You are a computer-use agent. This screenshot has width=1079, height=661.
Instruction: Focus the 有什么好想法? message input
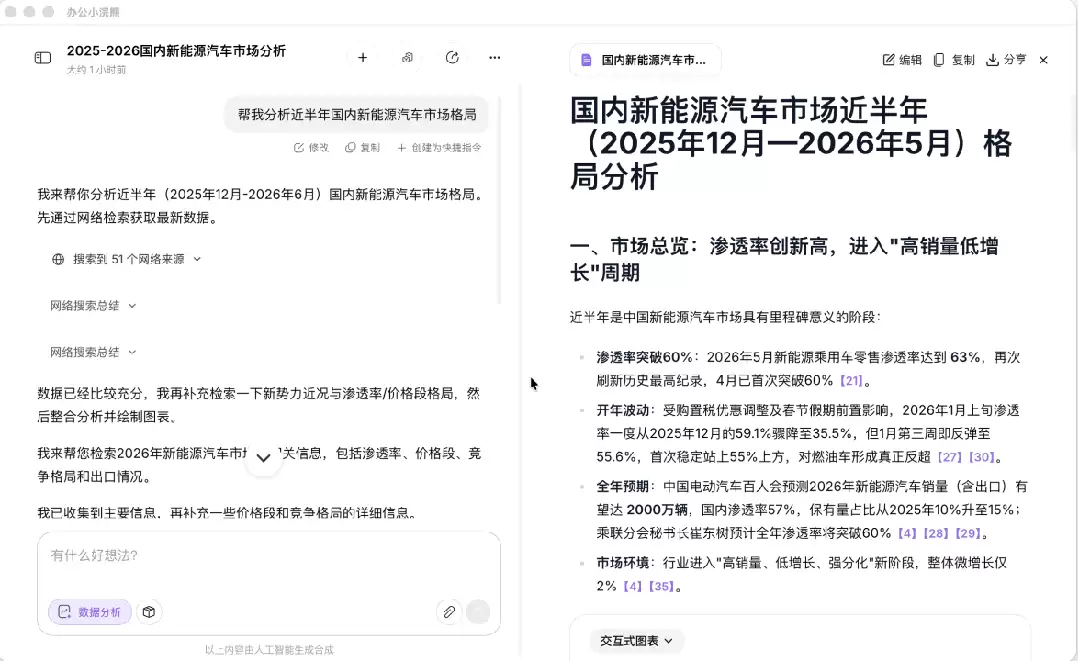pyautogui.click(x=268, y=556)
